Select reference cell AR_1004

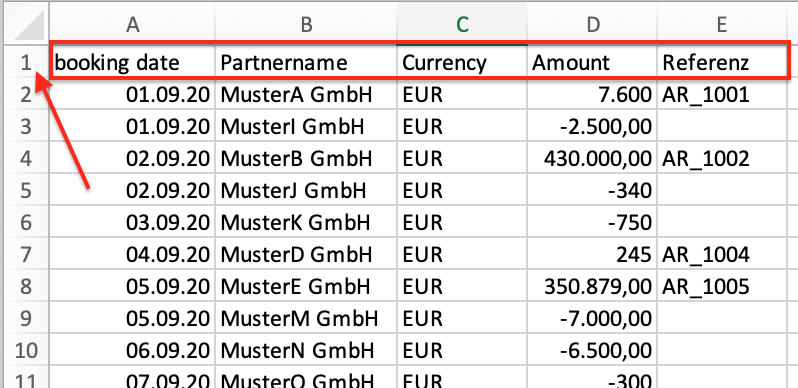722,255
